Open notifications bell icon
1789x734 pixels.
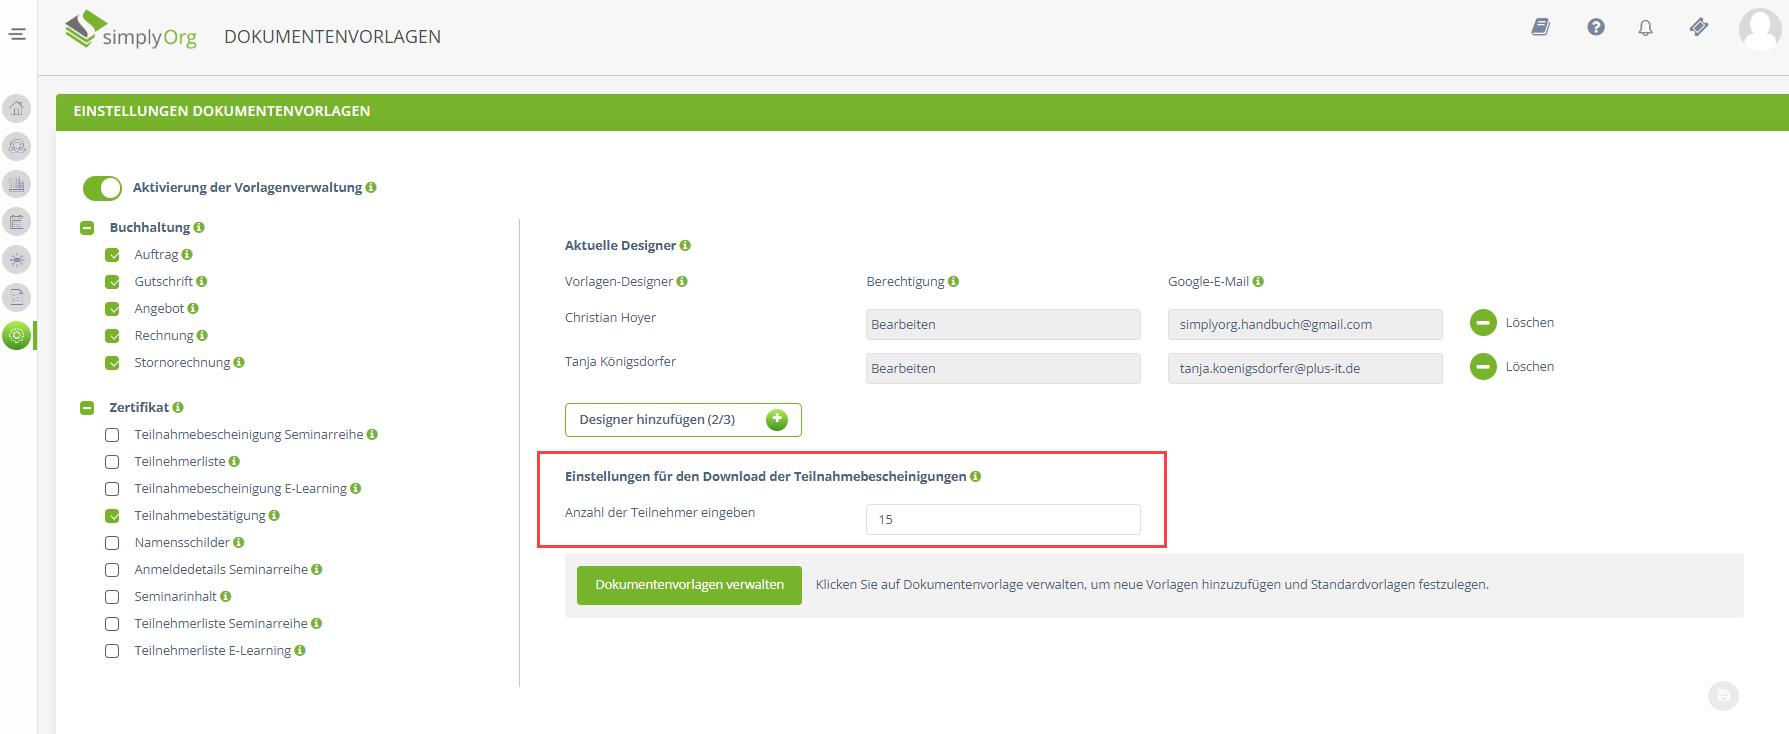pos(1645,28)
